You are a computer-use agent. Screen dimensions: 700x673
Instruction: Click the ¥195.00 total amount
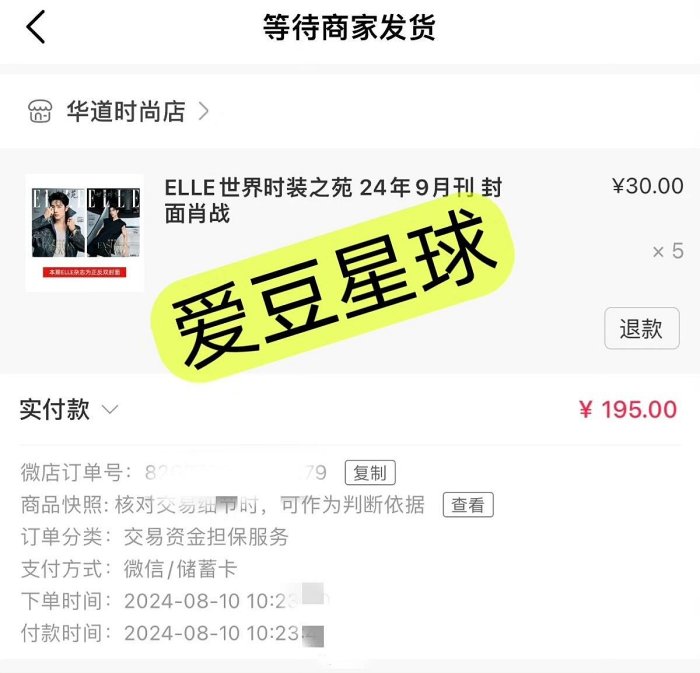pos(628,410)
